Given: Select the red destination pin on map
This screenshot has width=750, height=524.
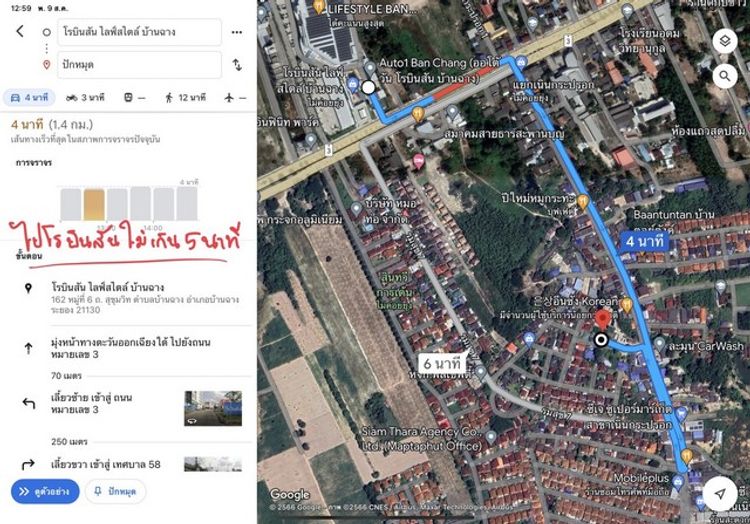Looking at the screenshot, I should (x=602, y=320).
